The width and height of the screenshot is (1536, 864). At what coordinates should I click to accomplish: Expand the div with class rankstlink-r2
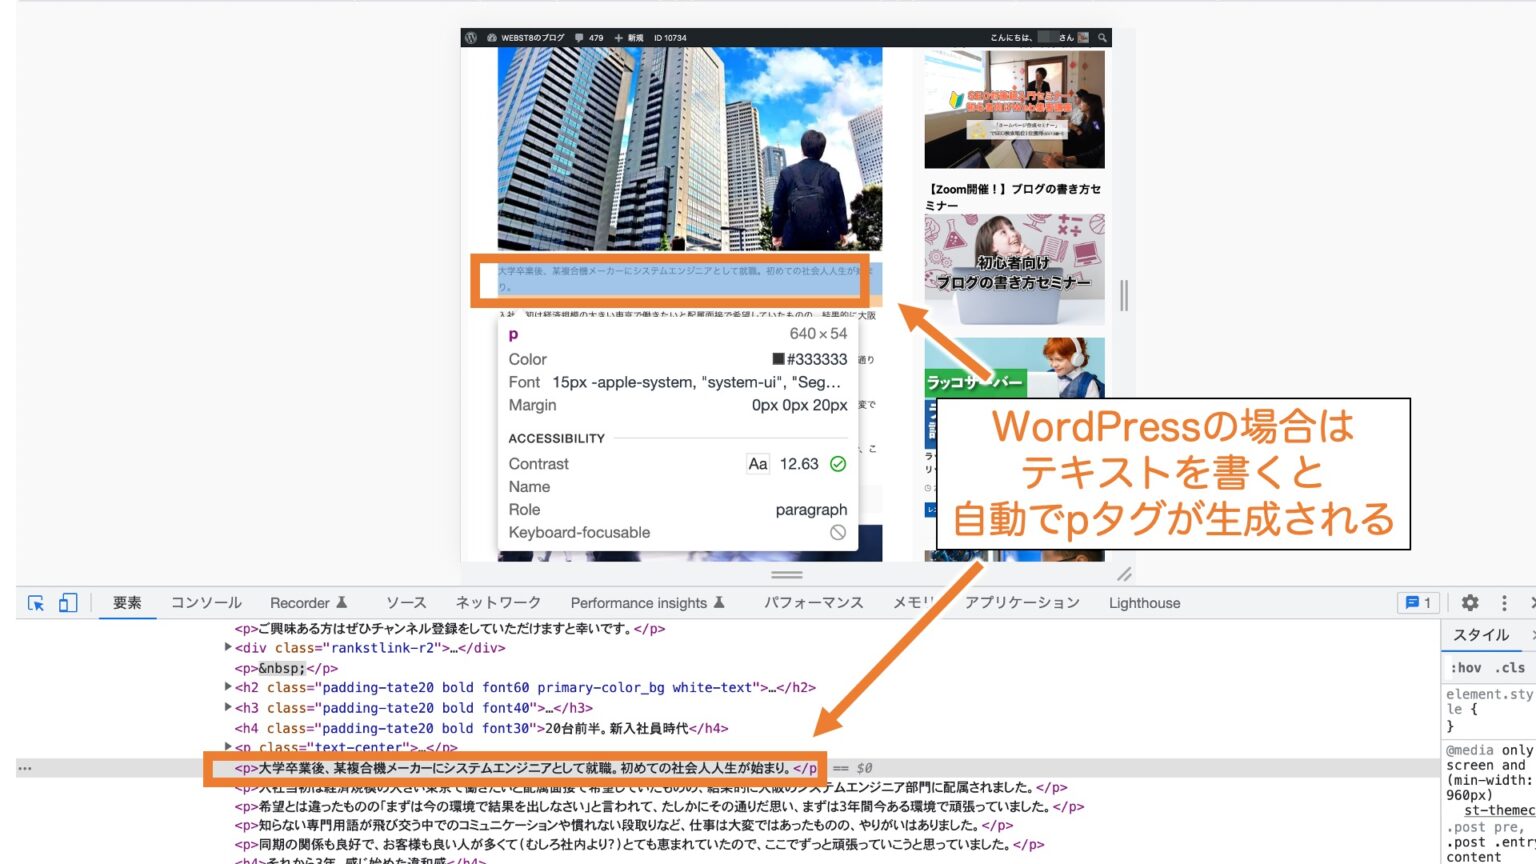pos(228,648)
